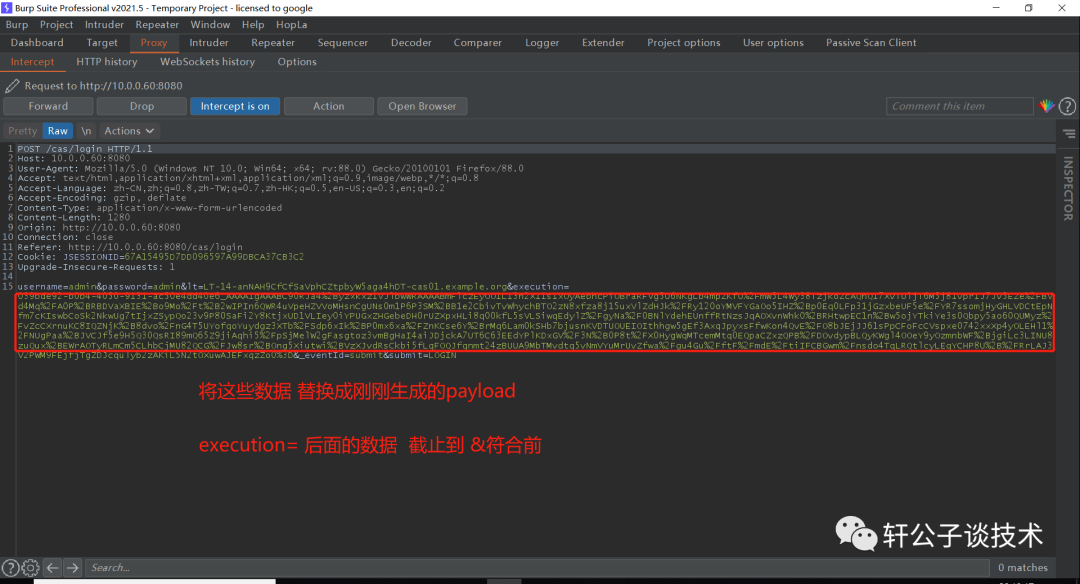This screenshot has width=1080, height=584.
Task: Open the layout hamburger icon under the help icon
Action: pos(1068,132)
